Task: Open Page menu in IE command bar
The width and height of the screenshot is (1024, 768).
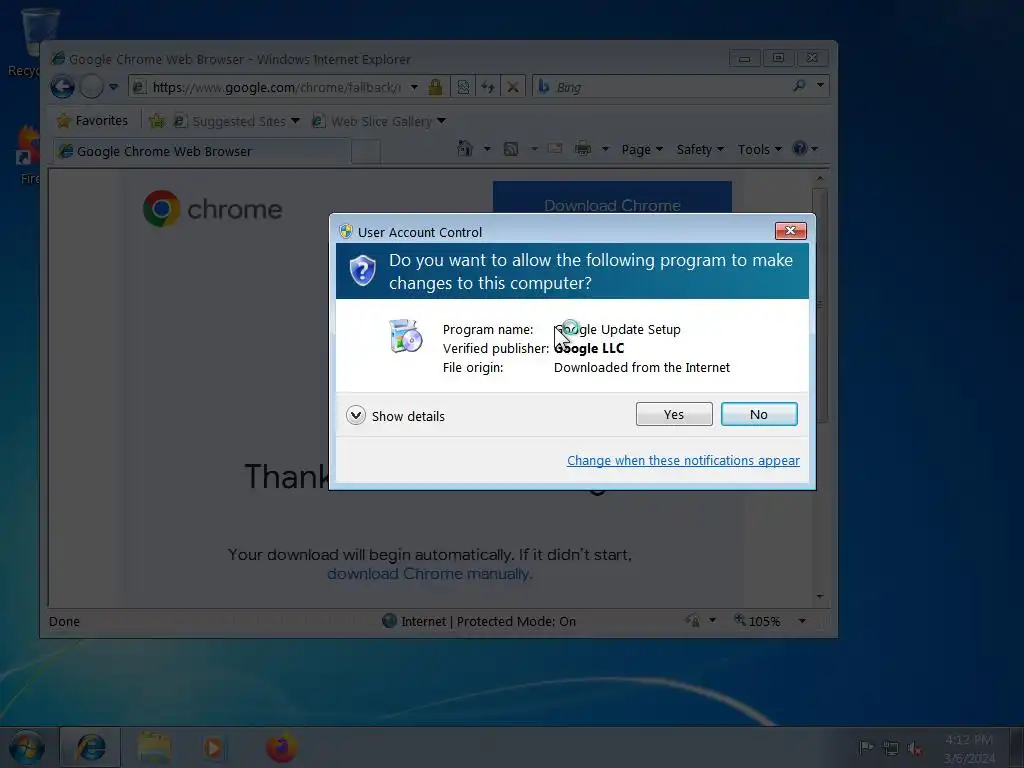Action: (x=642, y=150)
